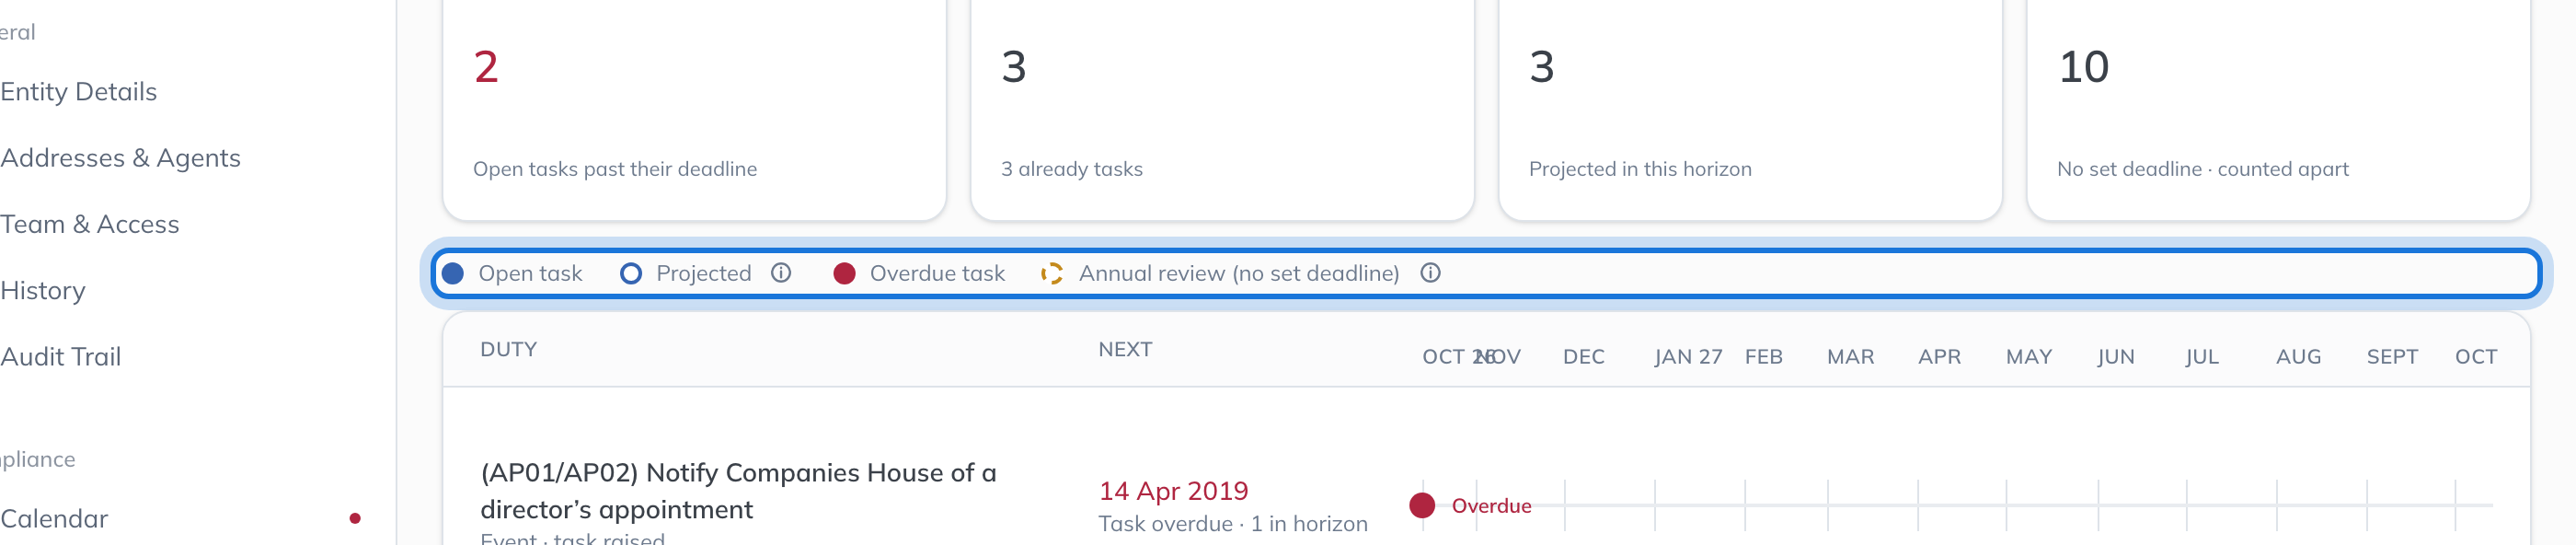Click the red Overdue task legend dot
Screen dimensions: 2576x545
844,274
